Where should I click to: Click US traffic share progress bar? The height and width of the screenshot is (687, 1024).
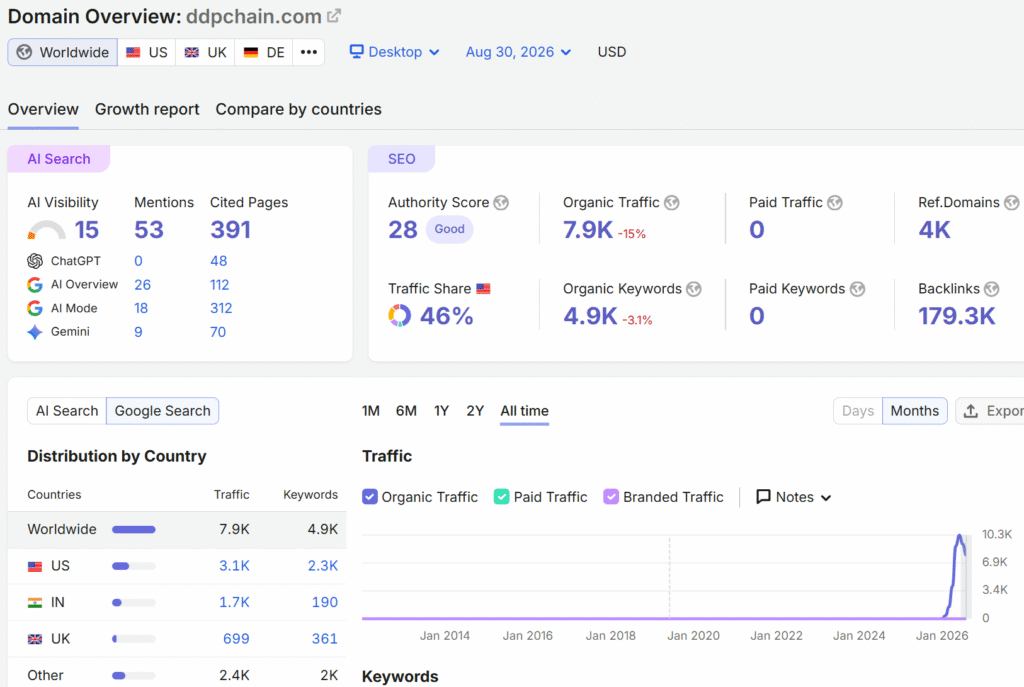point(134,566)
